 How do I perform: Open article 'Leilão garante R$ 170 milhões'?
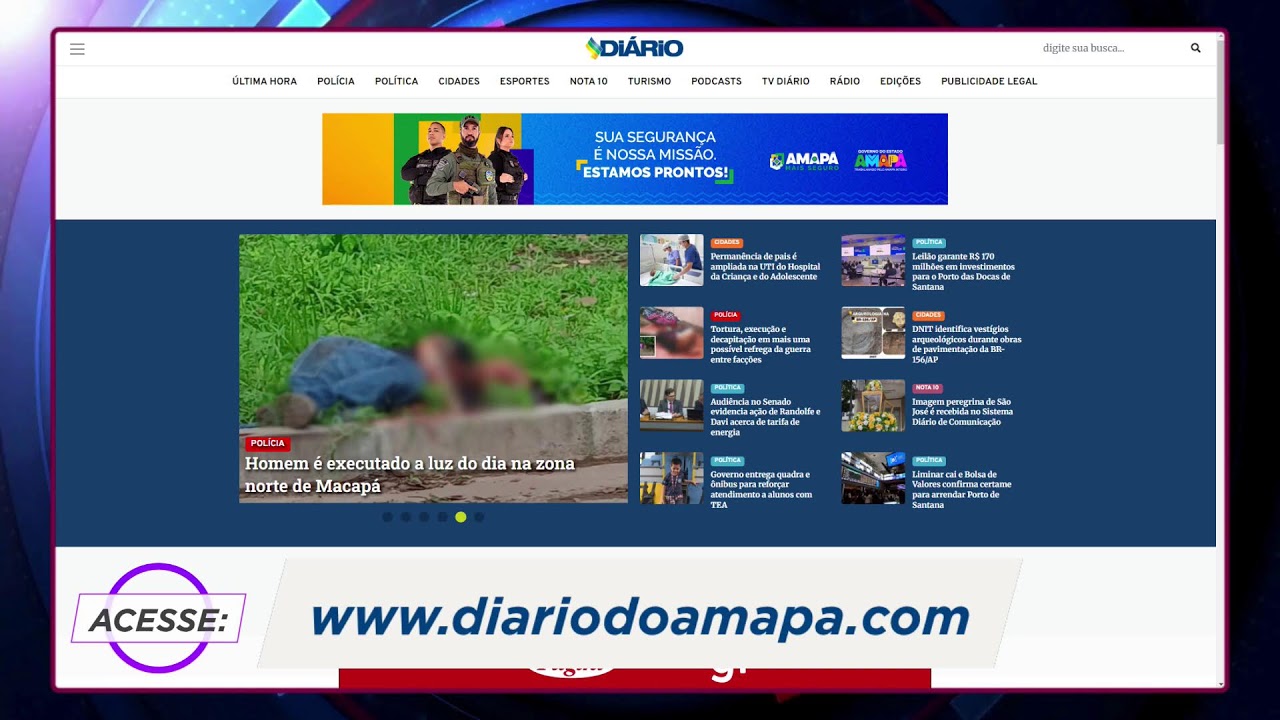[963, 272]
